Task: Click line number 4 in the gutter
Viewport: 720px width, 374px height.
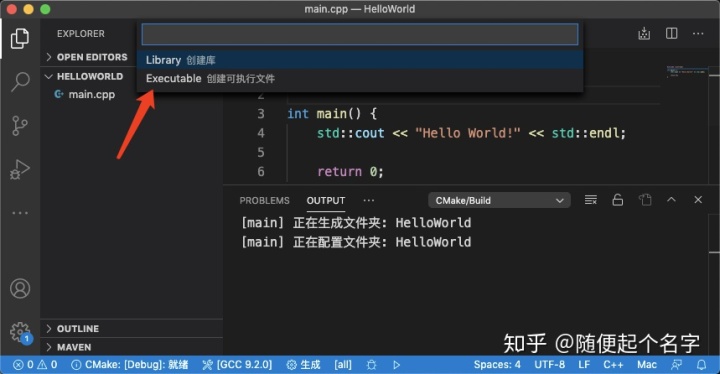Action: tap(261, 133)
